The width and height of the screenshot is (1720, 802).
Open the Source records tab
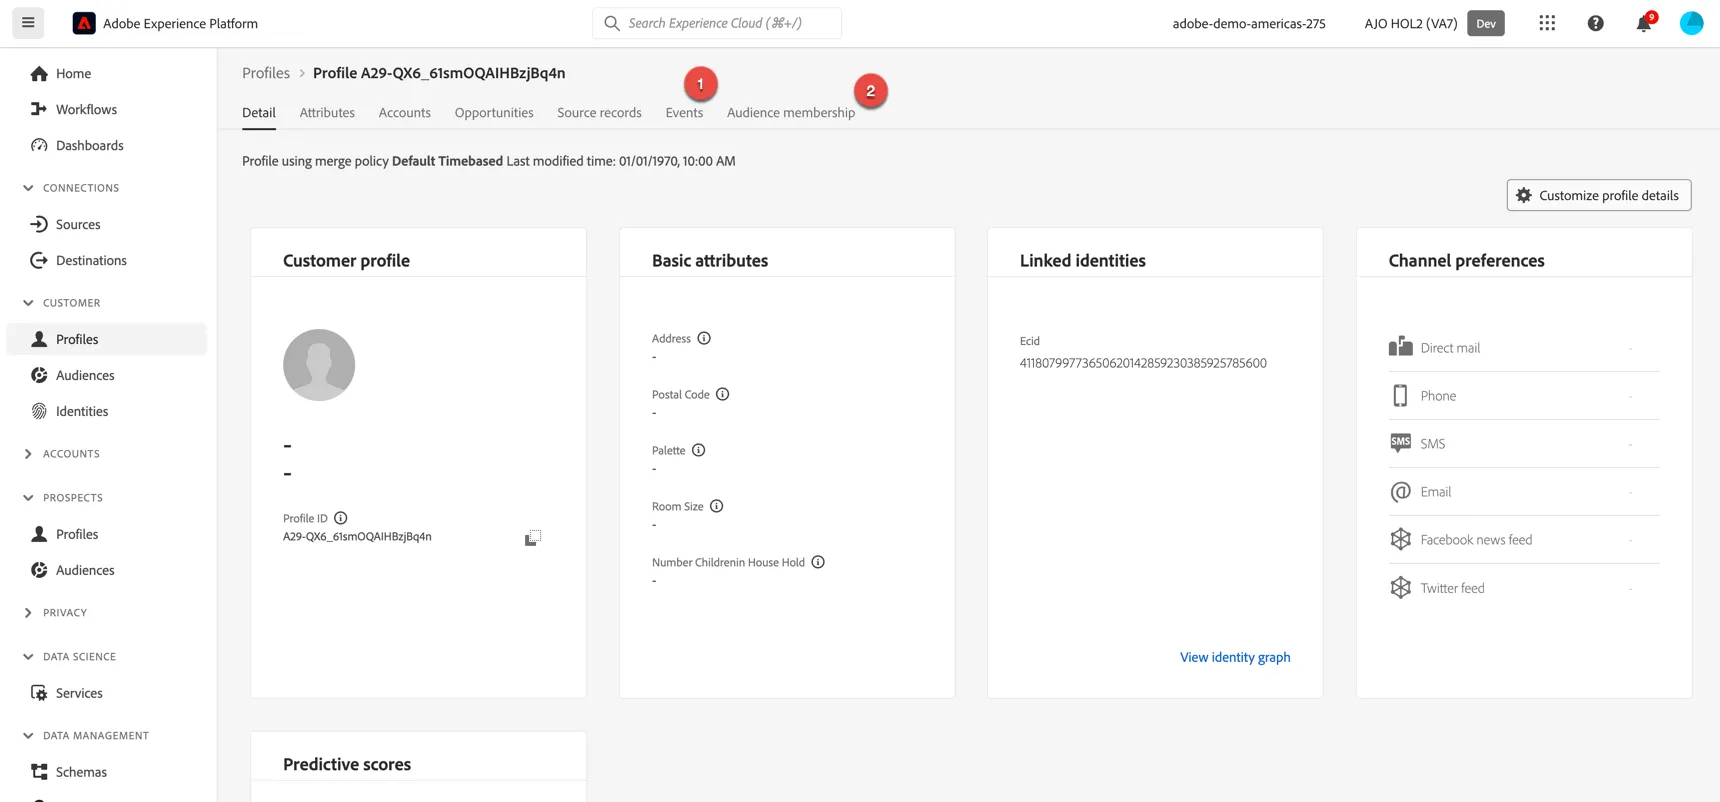coord(599,113)
